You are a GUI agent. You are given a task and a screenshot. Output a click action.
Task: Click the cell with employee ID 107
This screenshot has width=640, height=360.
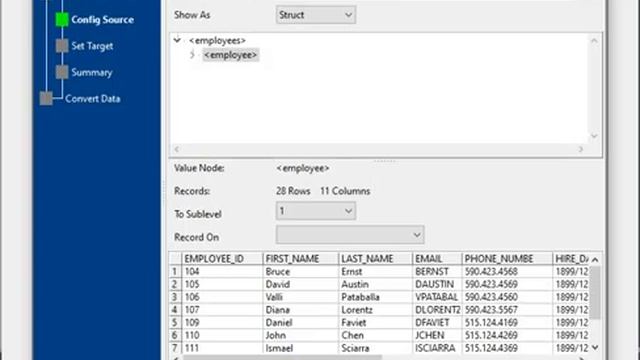tap(222, 310)
